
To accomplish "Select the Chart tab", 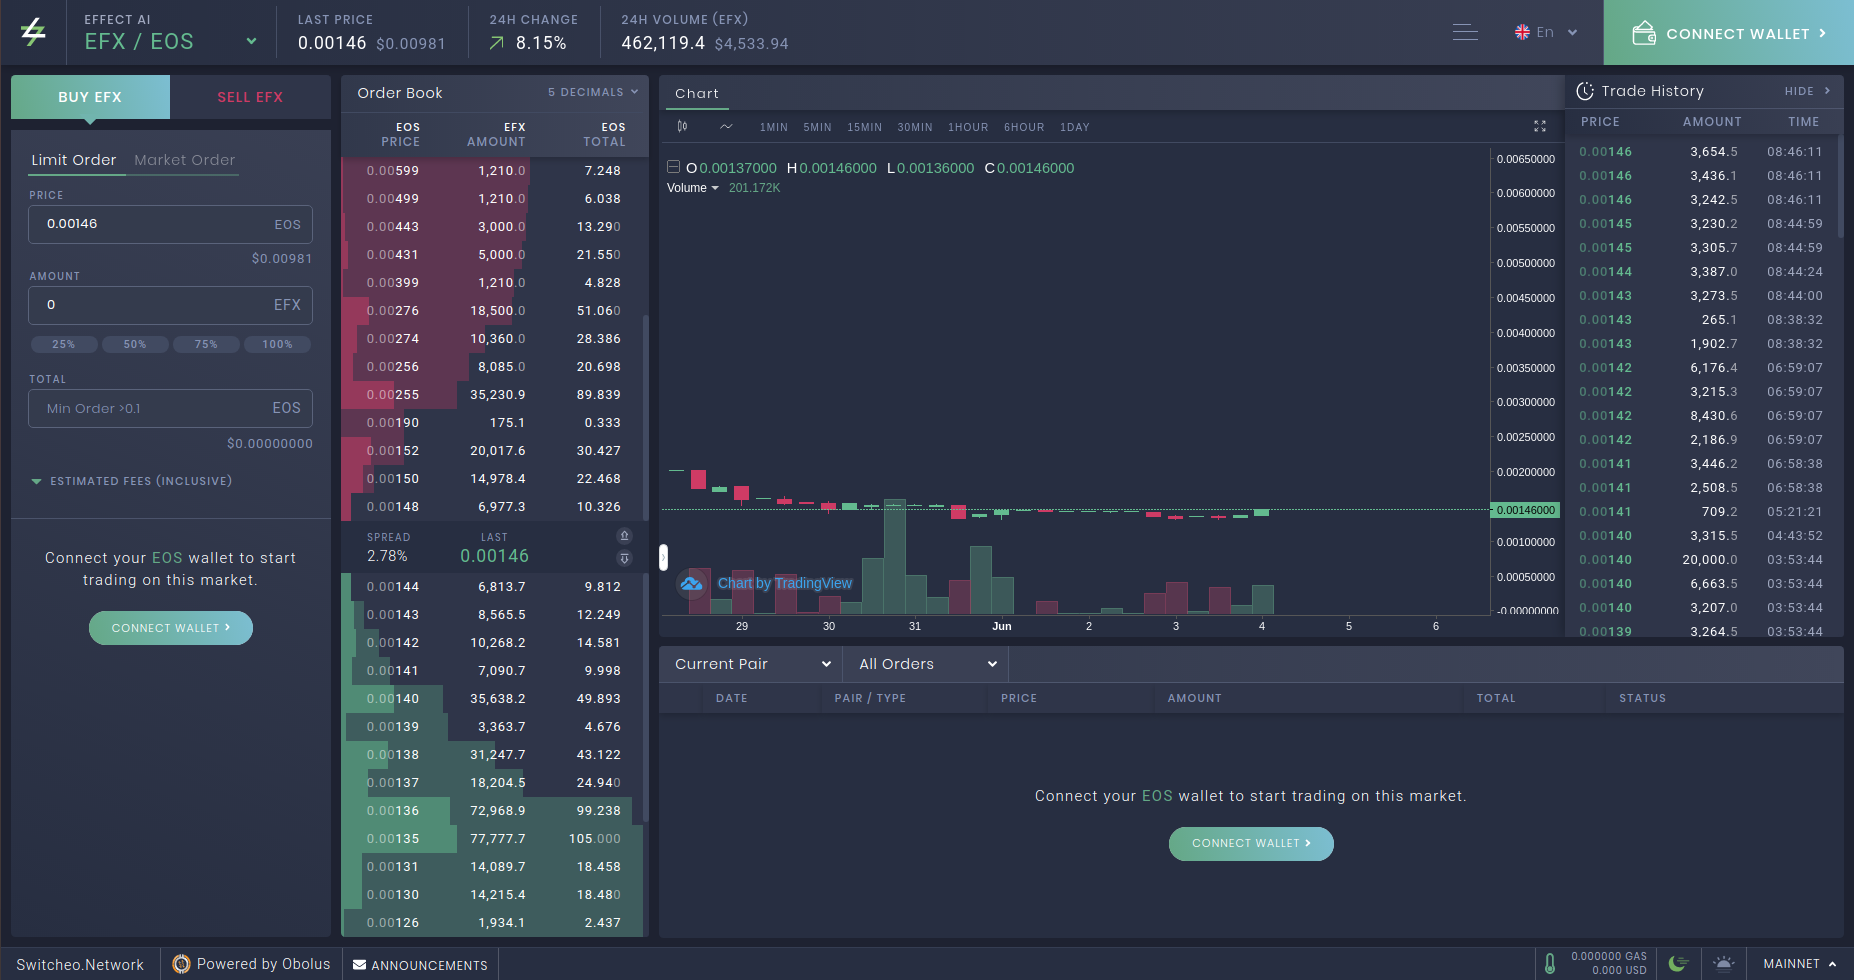I will [697, 93].
